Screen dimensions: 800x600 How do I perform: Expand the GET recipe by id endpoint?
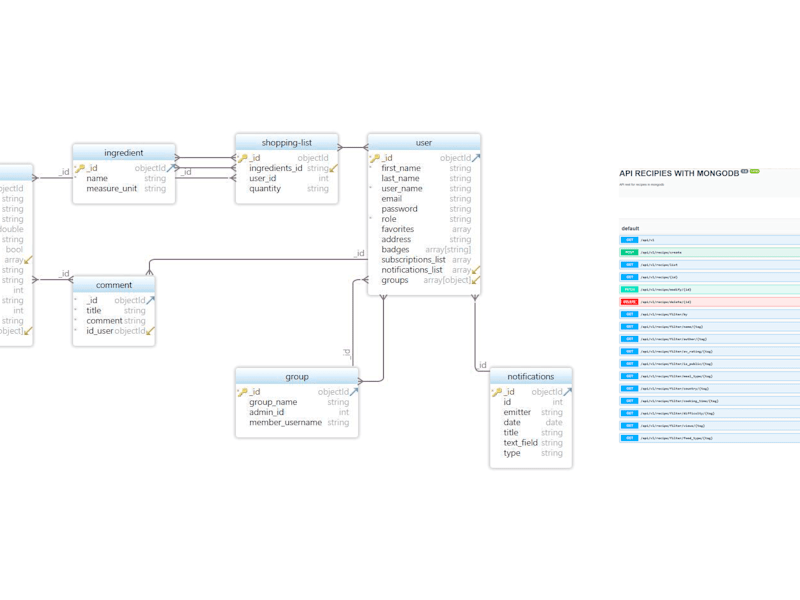point(710,277)
